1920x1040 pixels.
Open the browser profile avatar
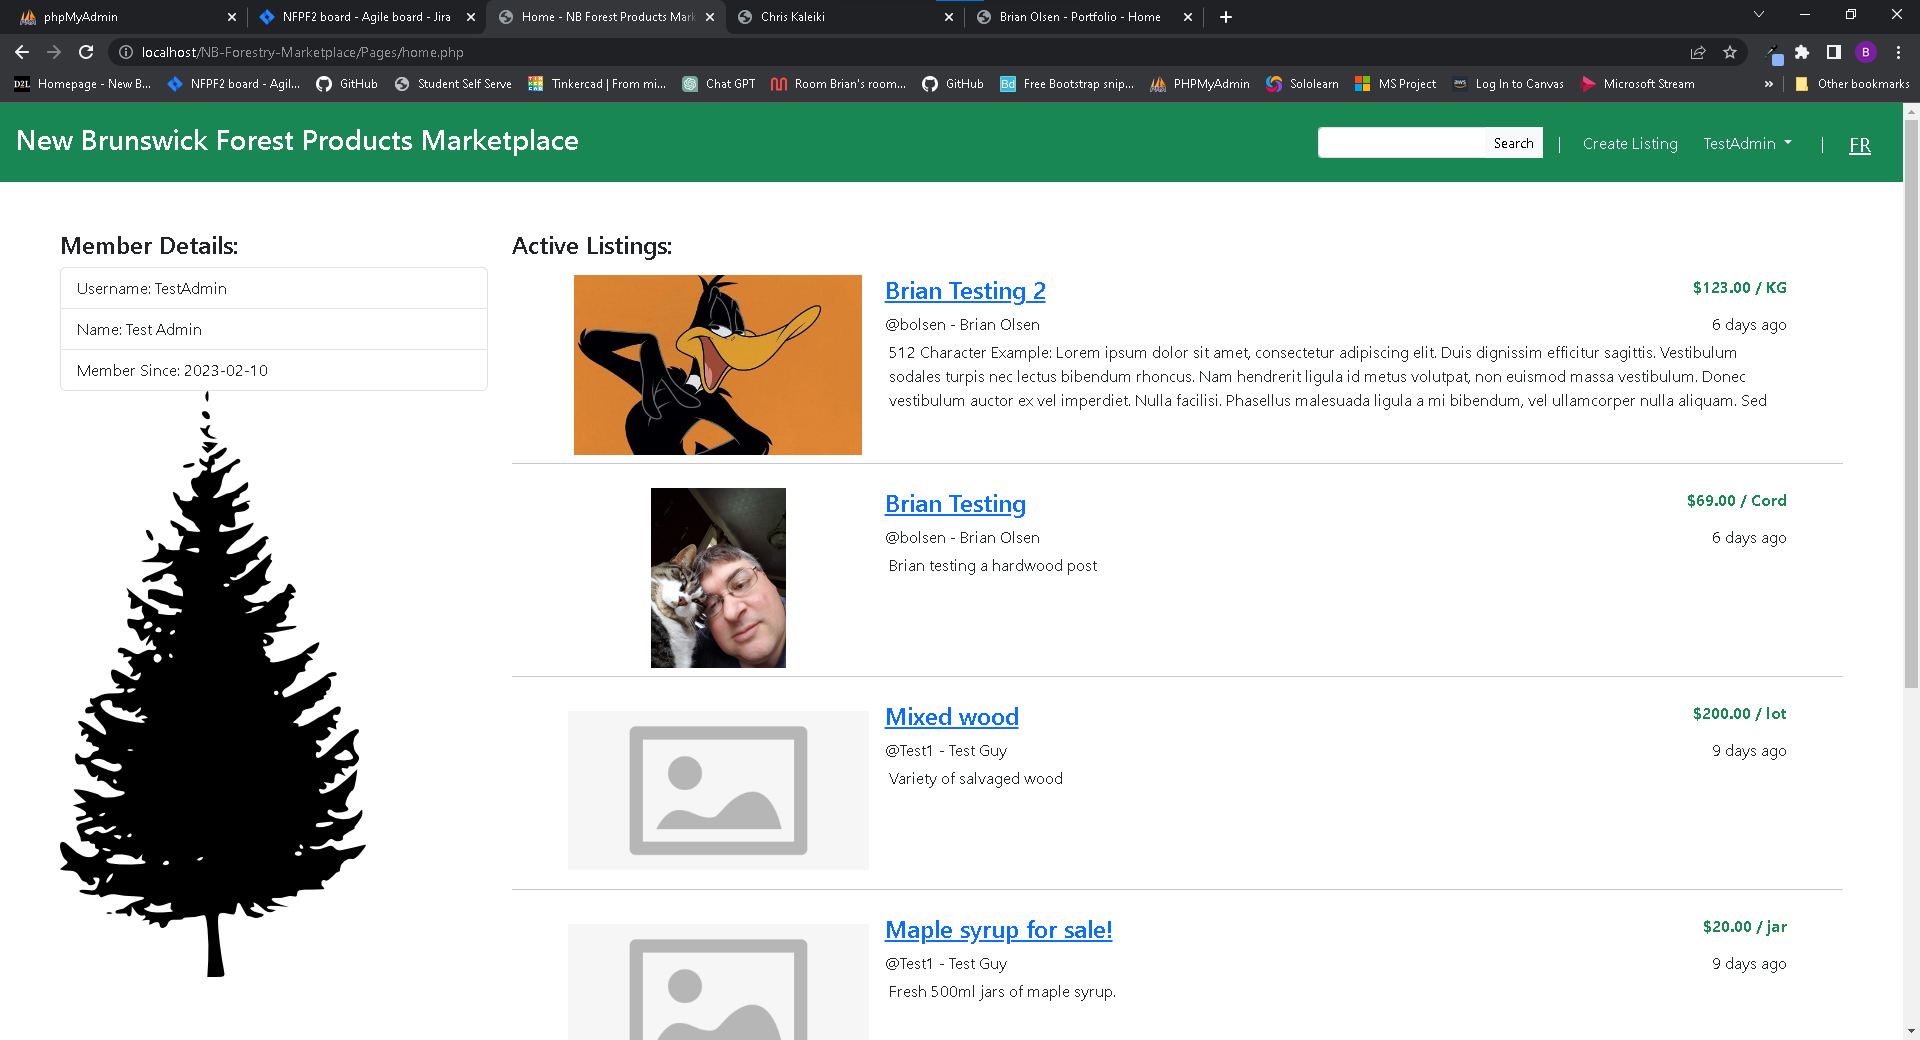pos(1865,52)
